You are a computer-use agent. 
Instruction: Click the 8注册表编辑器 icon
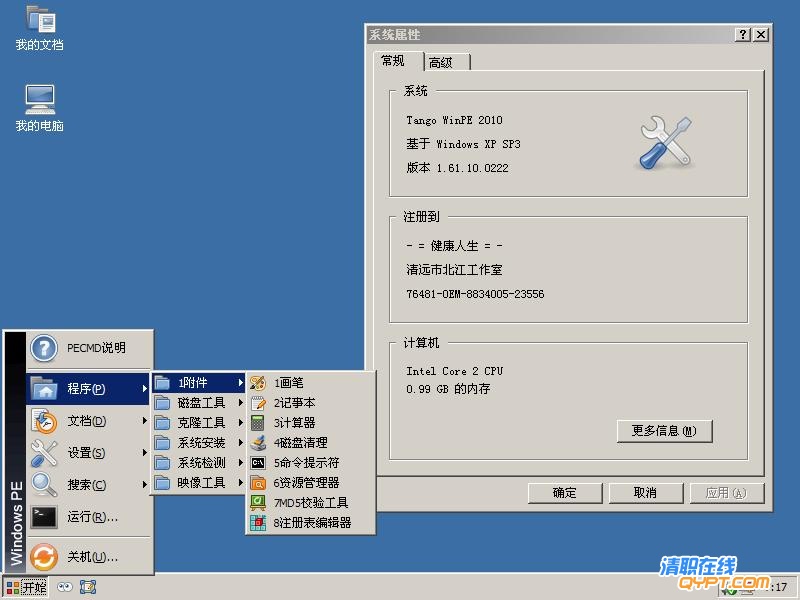pyautogui.click(x=258, y=522)
